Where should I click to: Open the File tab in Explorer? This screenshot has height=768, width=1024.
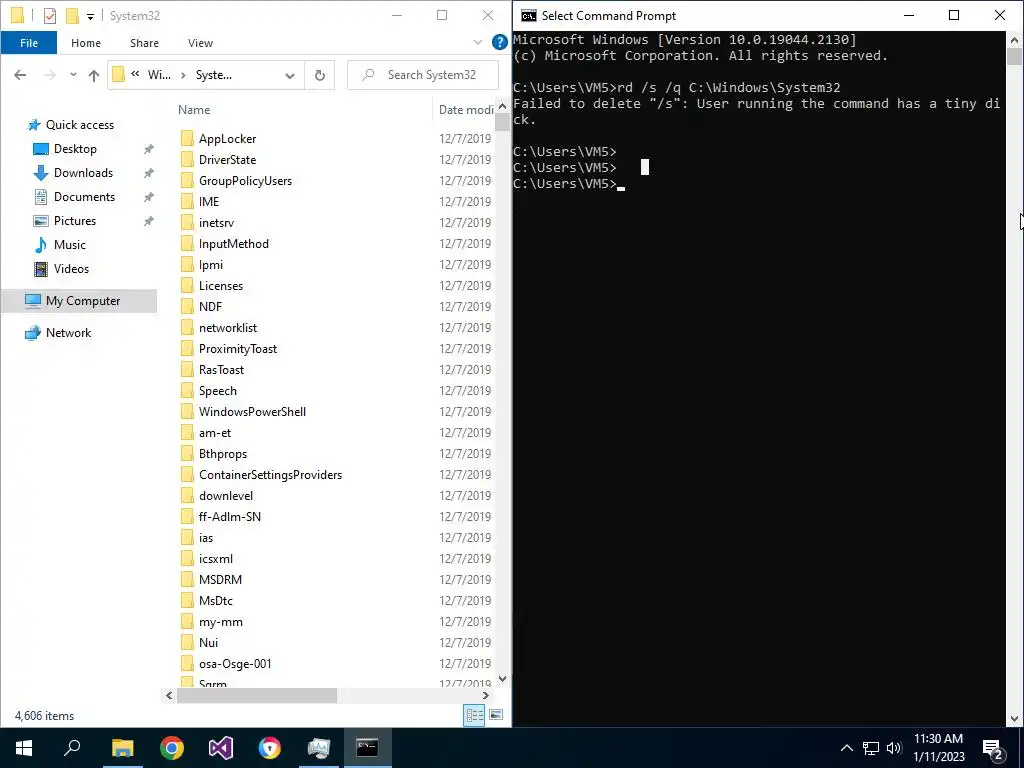29,43
